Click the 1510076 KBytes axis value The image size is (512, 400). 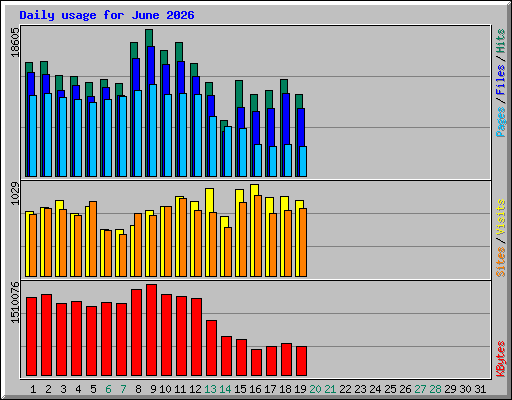tap(15, 302)
